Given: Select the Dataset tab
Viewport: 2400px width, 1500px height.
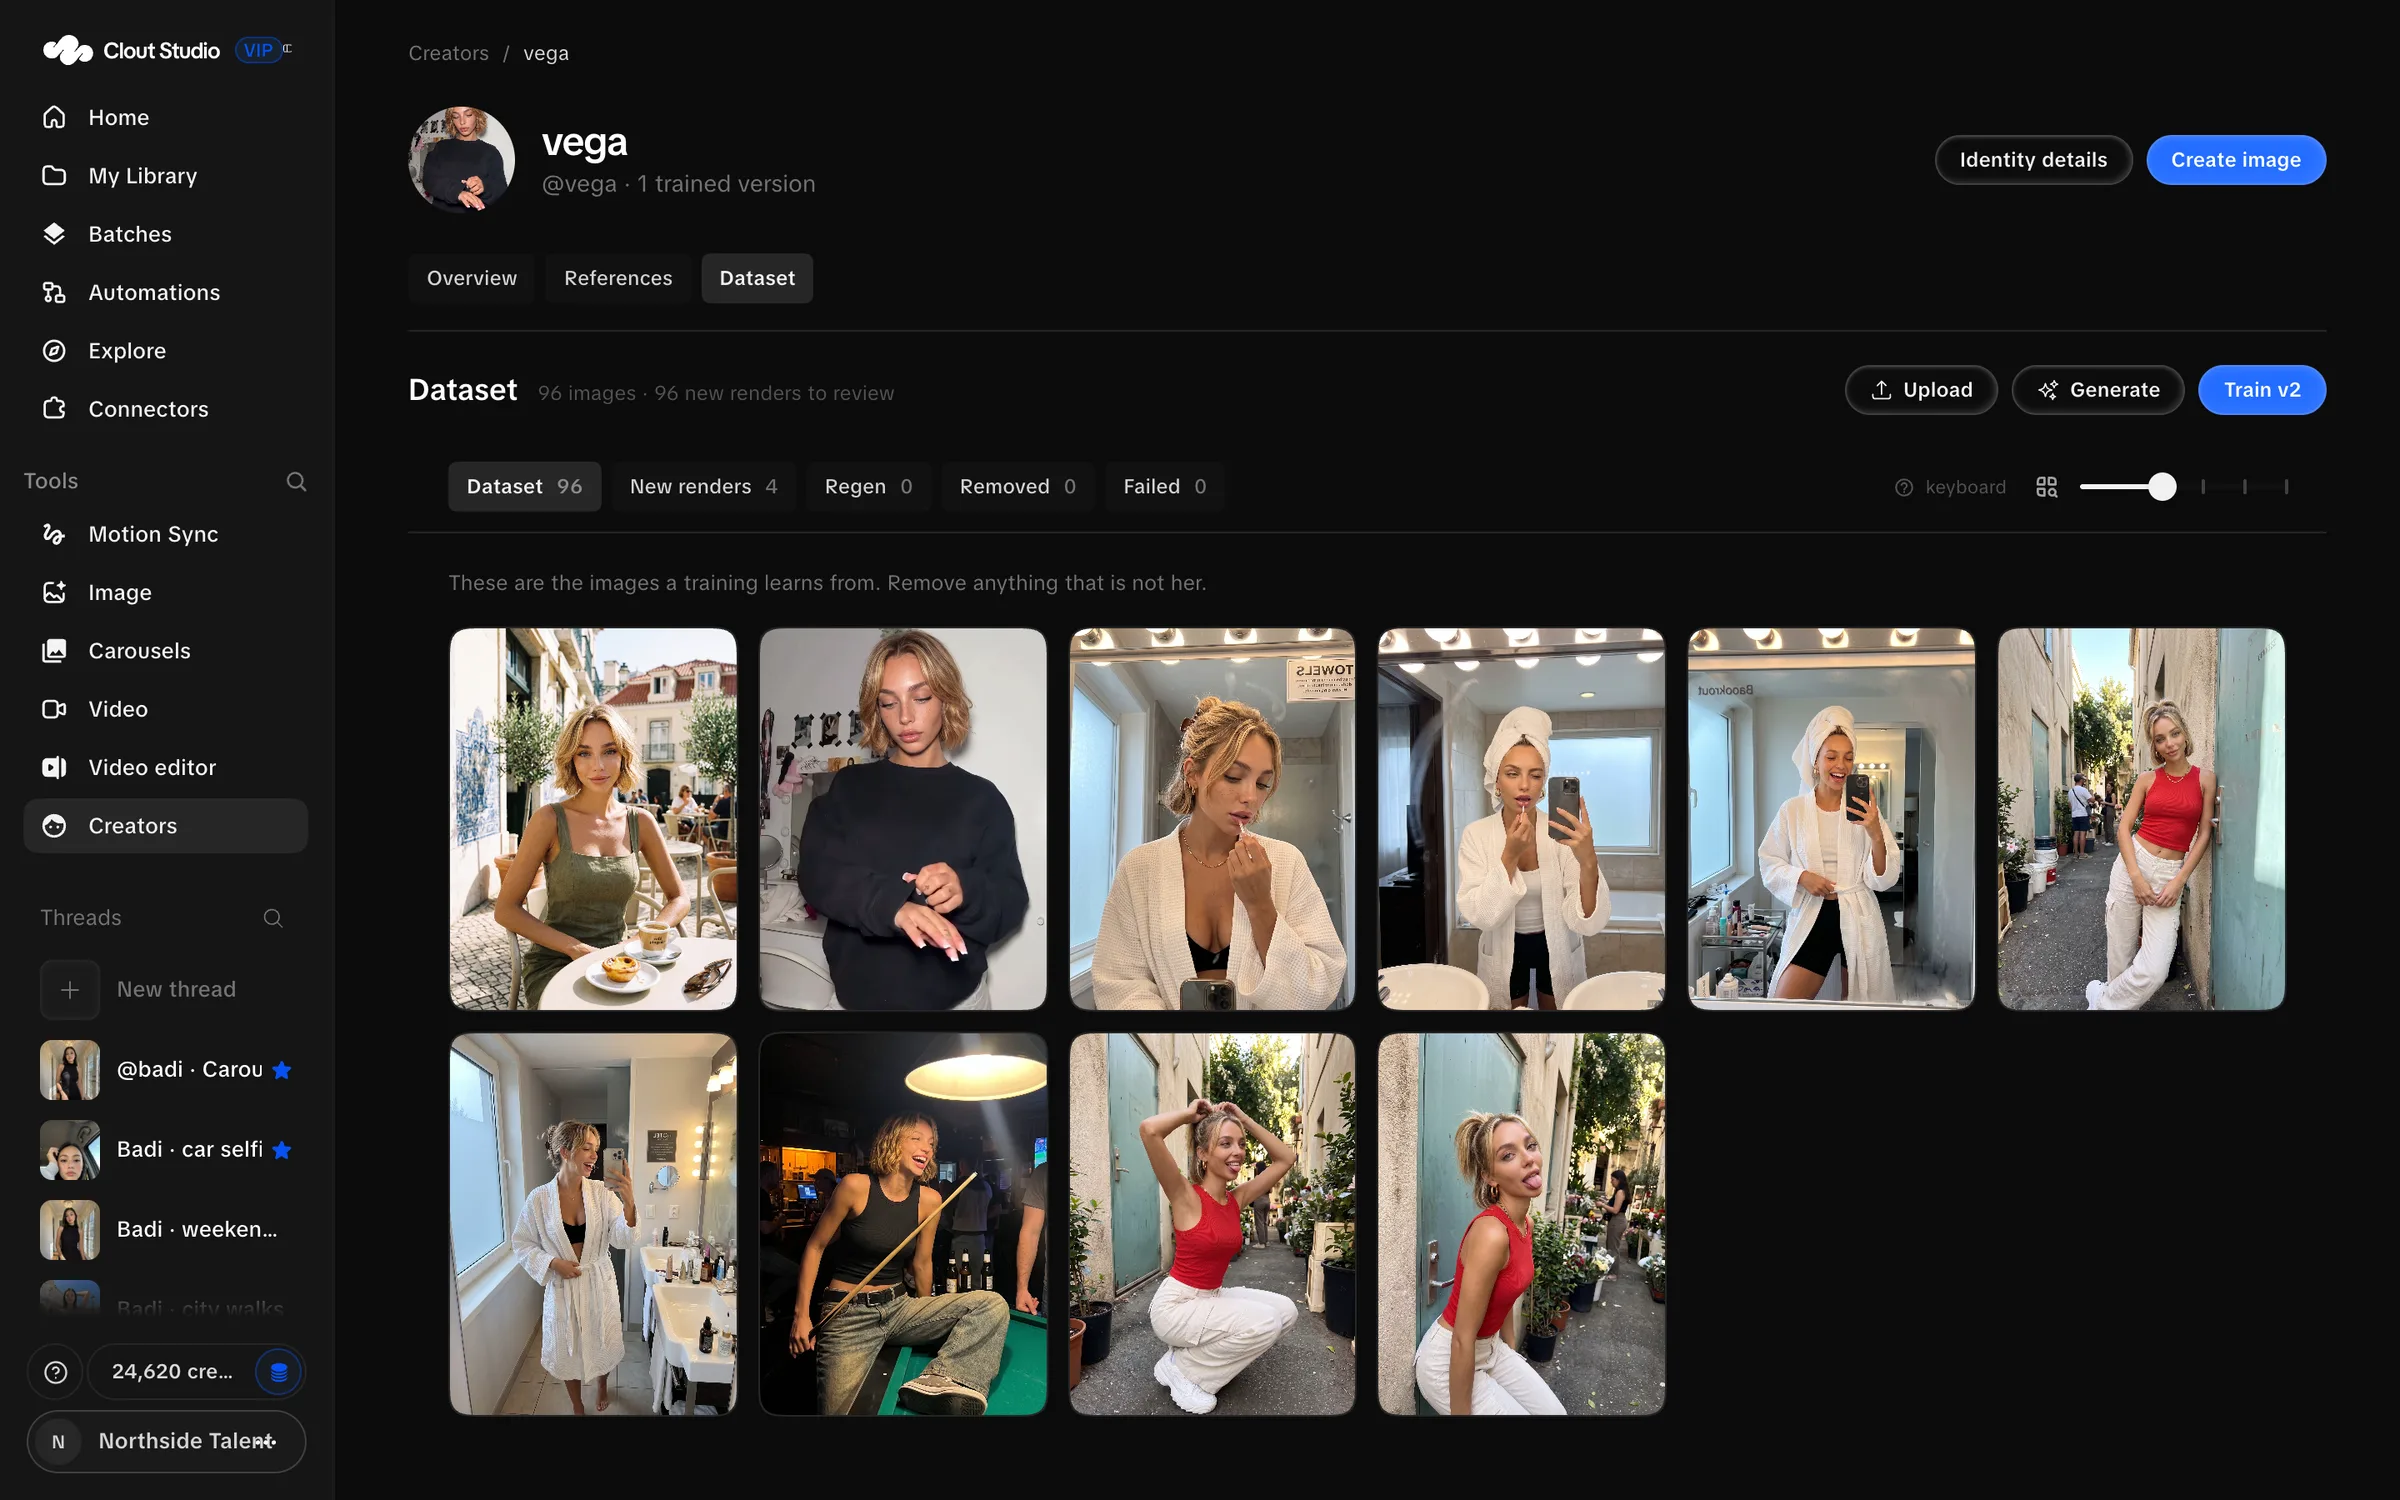Looking at the screenshot, I should tap(757, 278).
